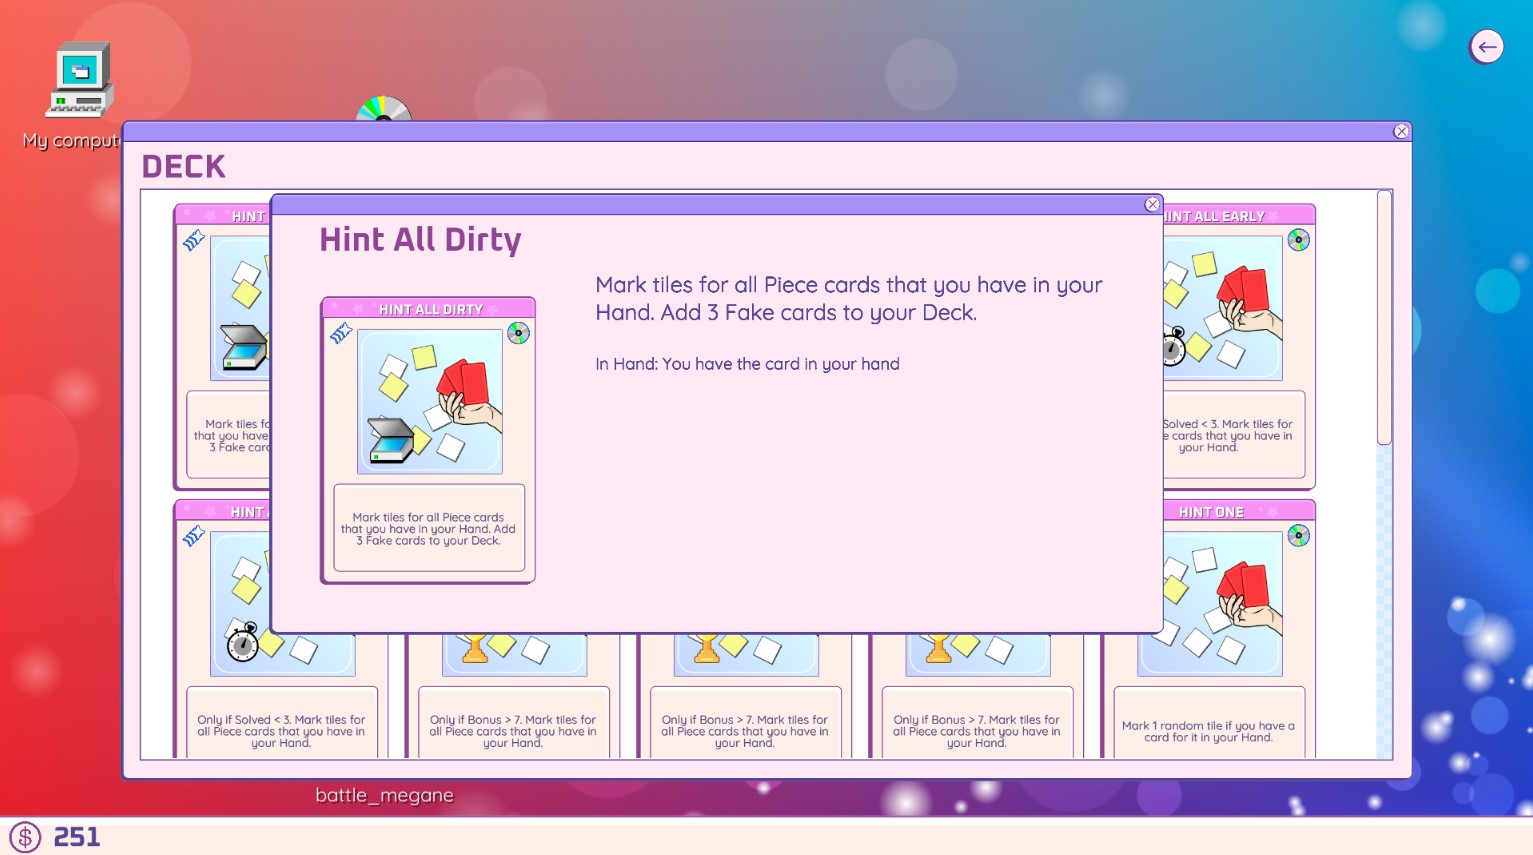This screenshot has width=1533, height=855.
Task: Close the Hint All Dirty detail popup
Action: click(1152, 204)
